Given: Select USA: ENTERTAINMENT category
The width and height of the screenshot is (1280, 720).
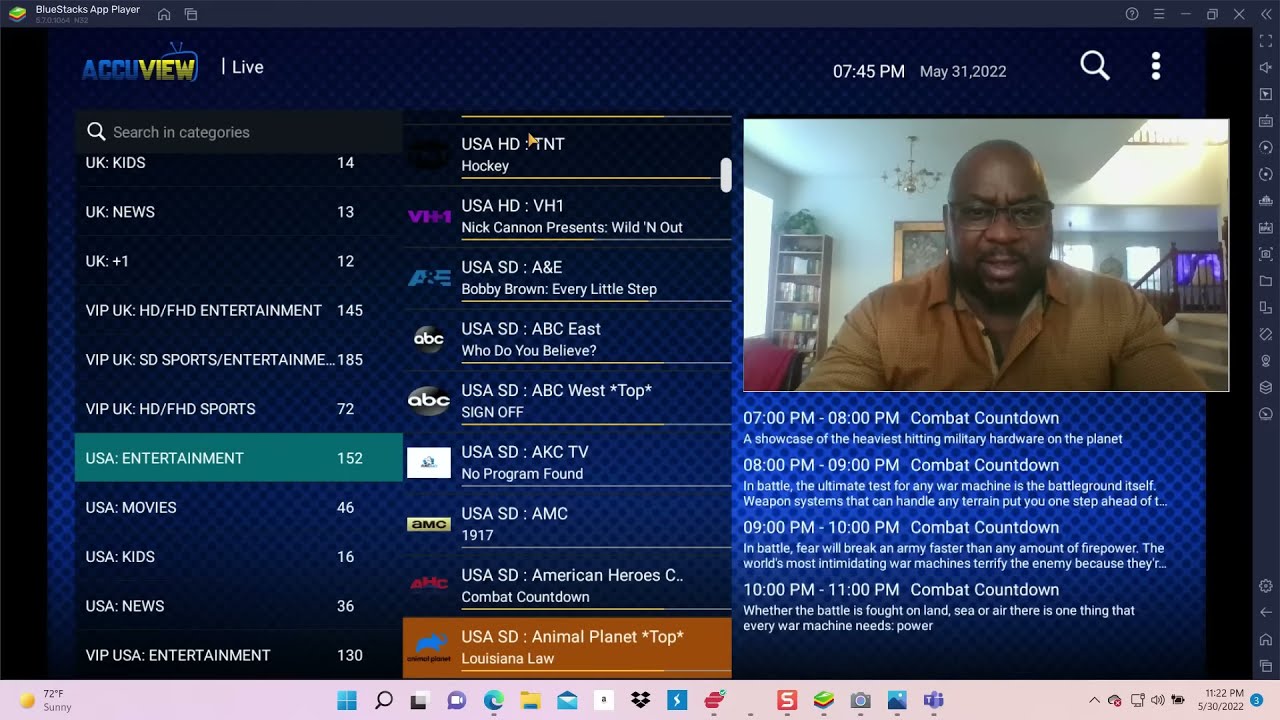Looking at the screenshot, I should (x=238, y=458).
